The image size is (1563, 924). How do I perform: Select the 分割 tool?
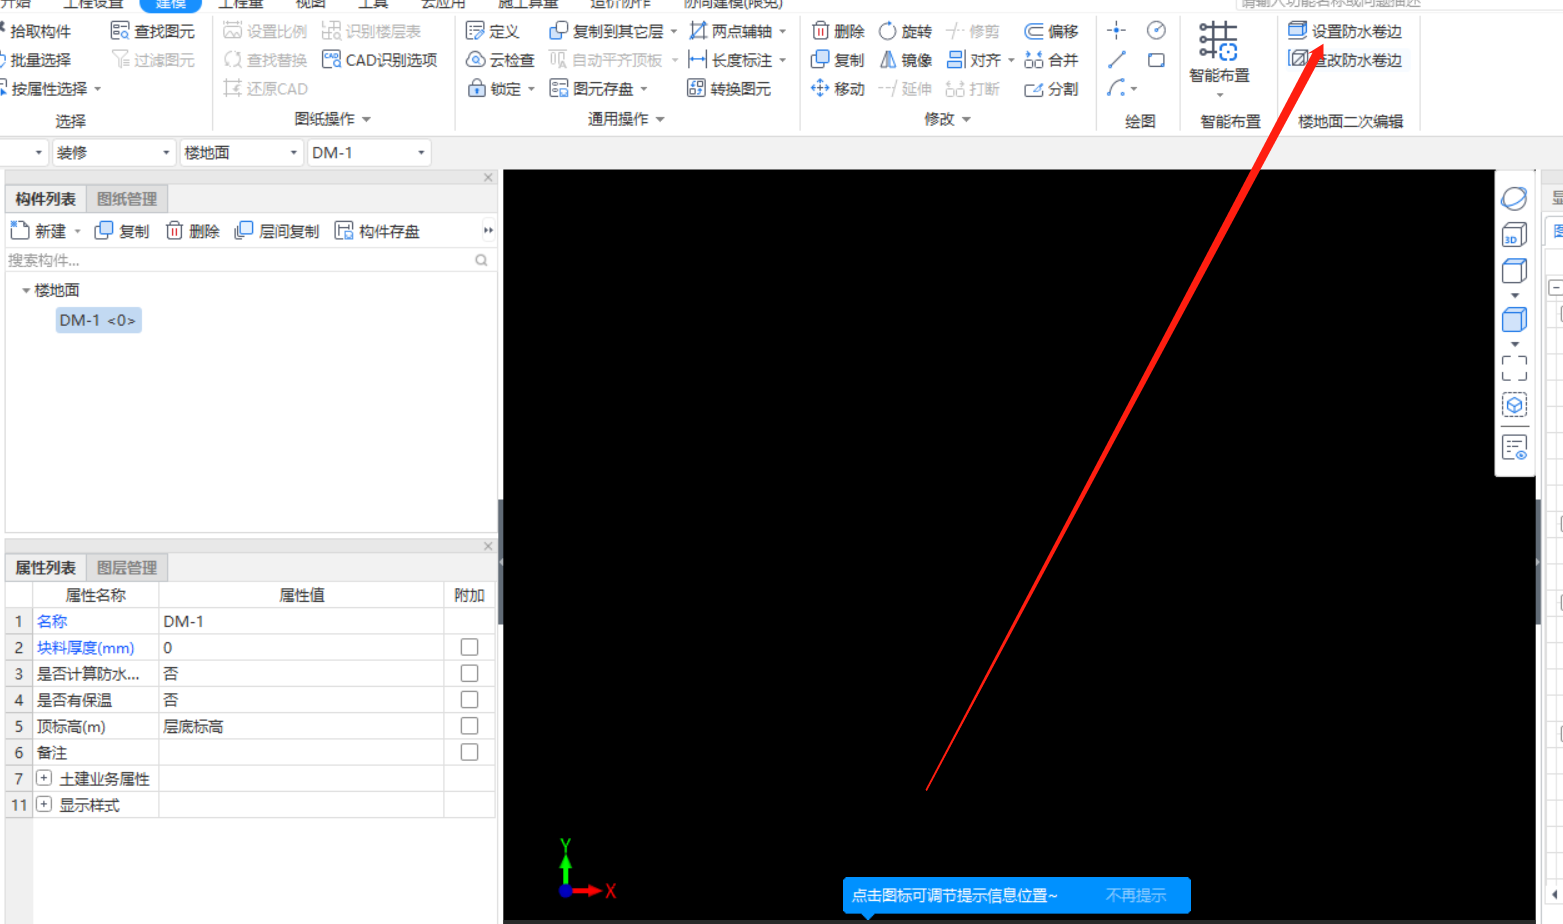pyautogui.click(x=1052, y=89)
